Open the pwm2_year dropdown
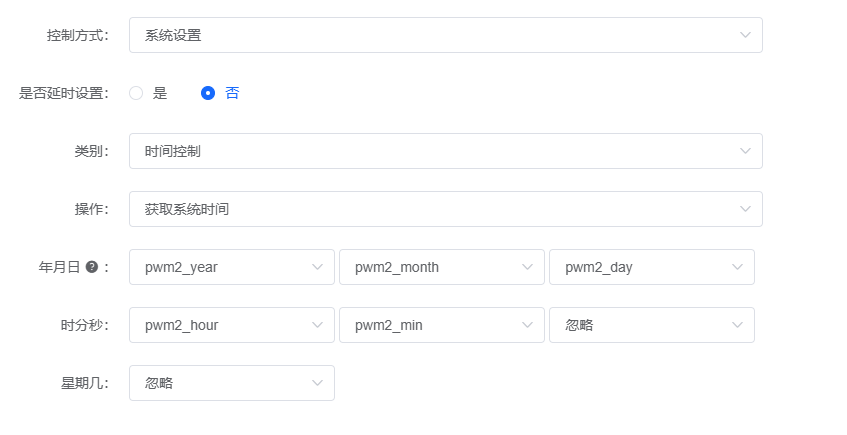Screen dimensions: 847x435 [220, 267]
